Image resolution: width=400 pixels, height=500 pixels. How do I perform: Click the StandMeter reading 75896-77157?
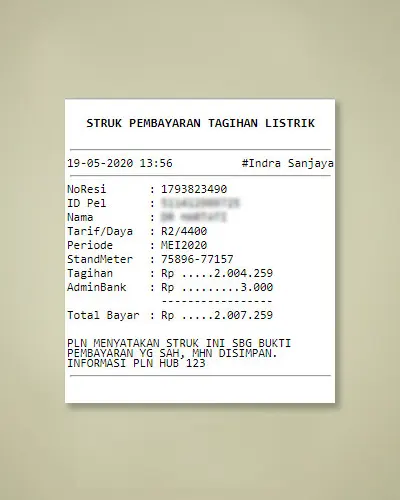(197, 259)
